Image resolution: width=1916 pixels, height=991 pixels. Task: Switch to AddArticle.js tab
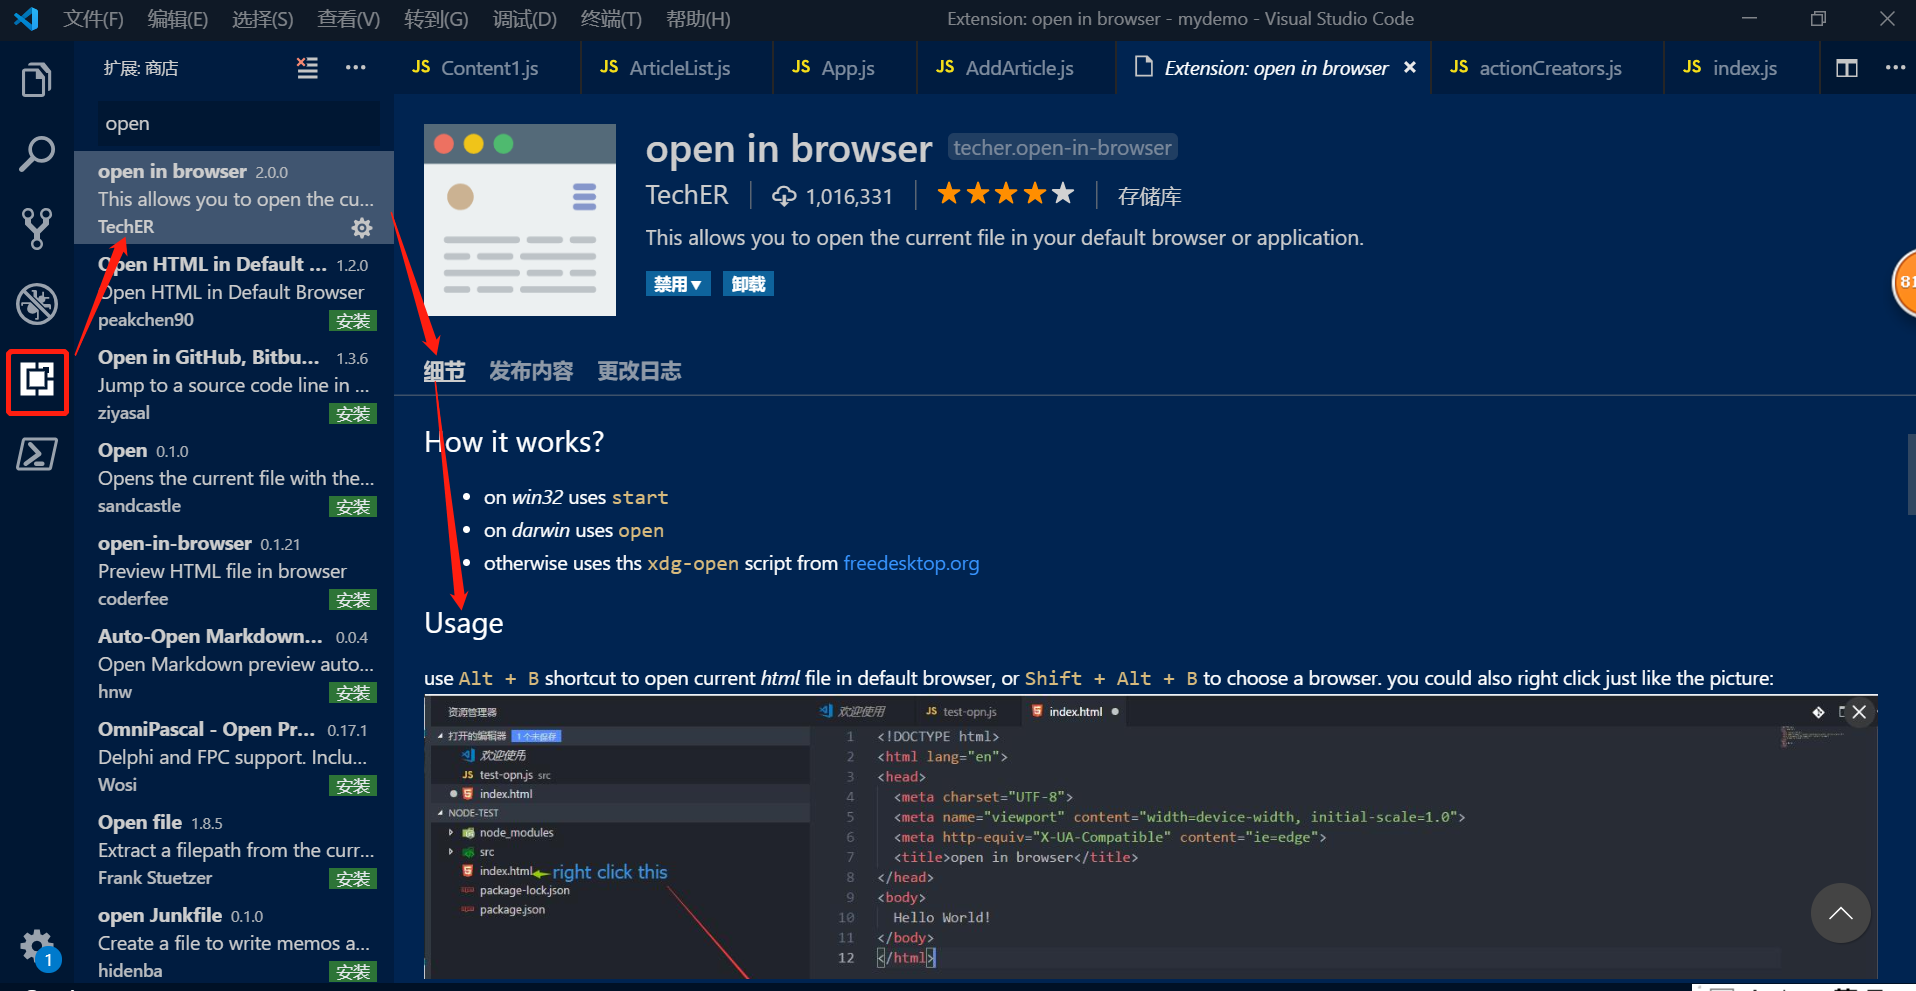(x=1015, y=68)
